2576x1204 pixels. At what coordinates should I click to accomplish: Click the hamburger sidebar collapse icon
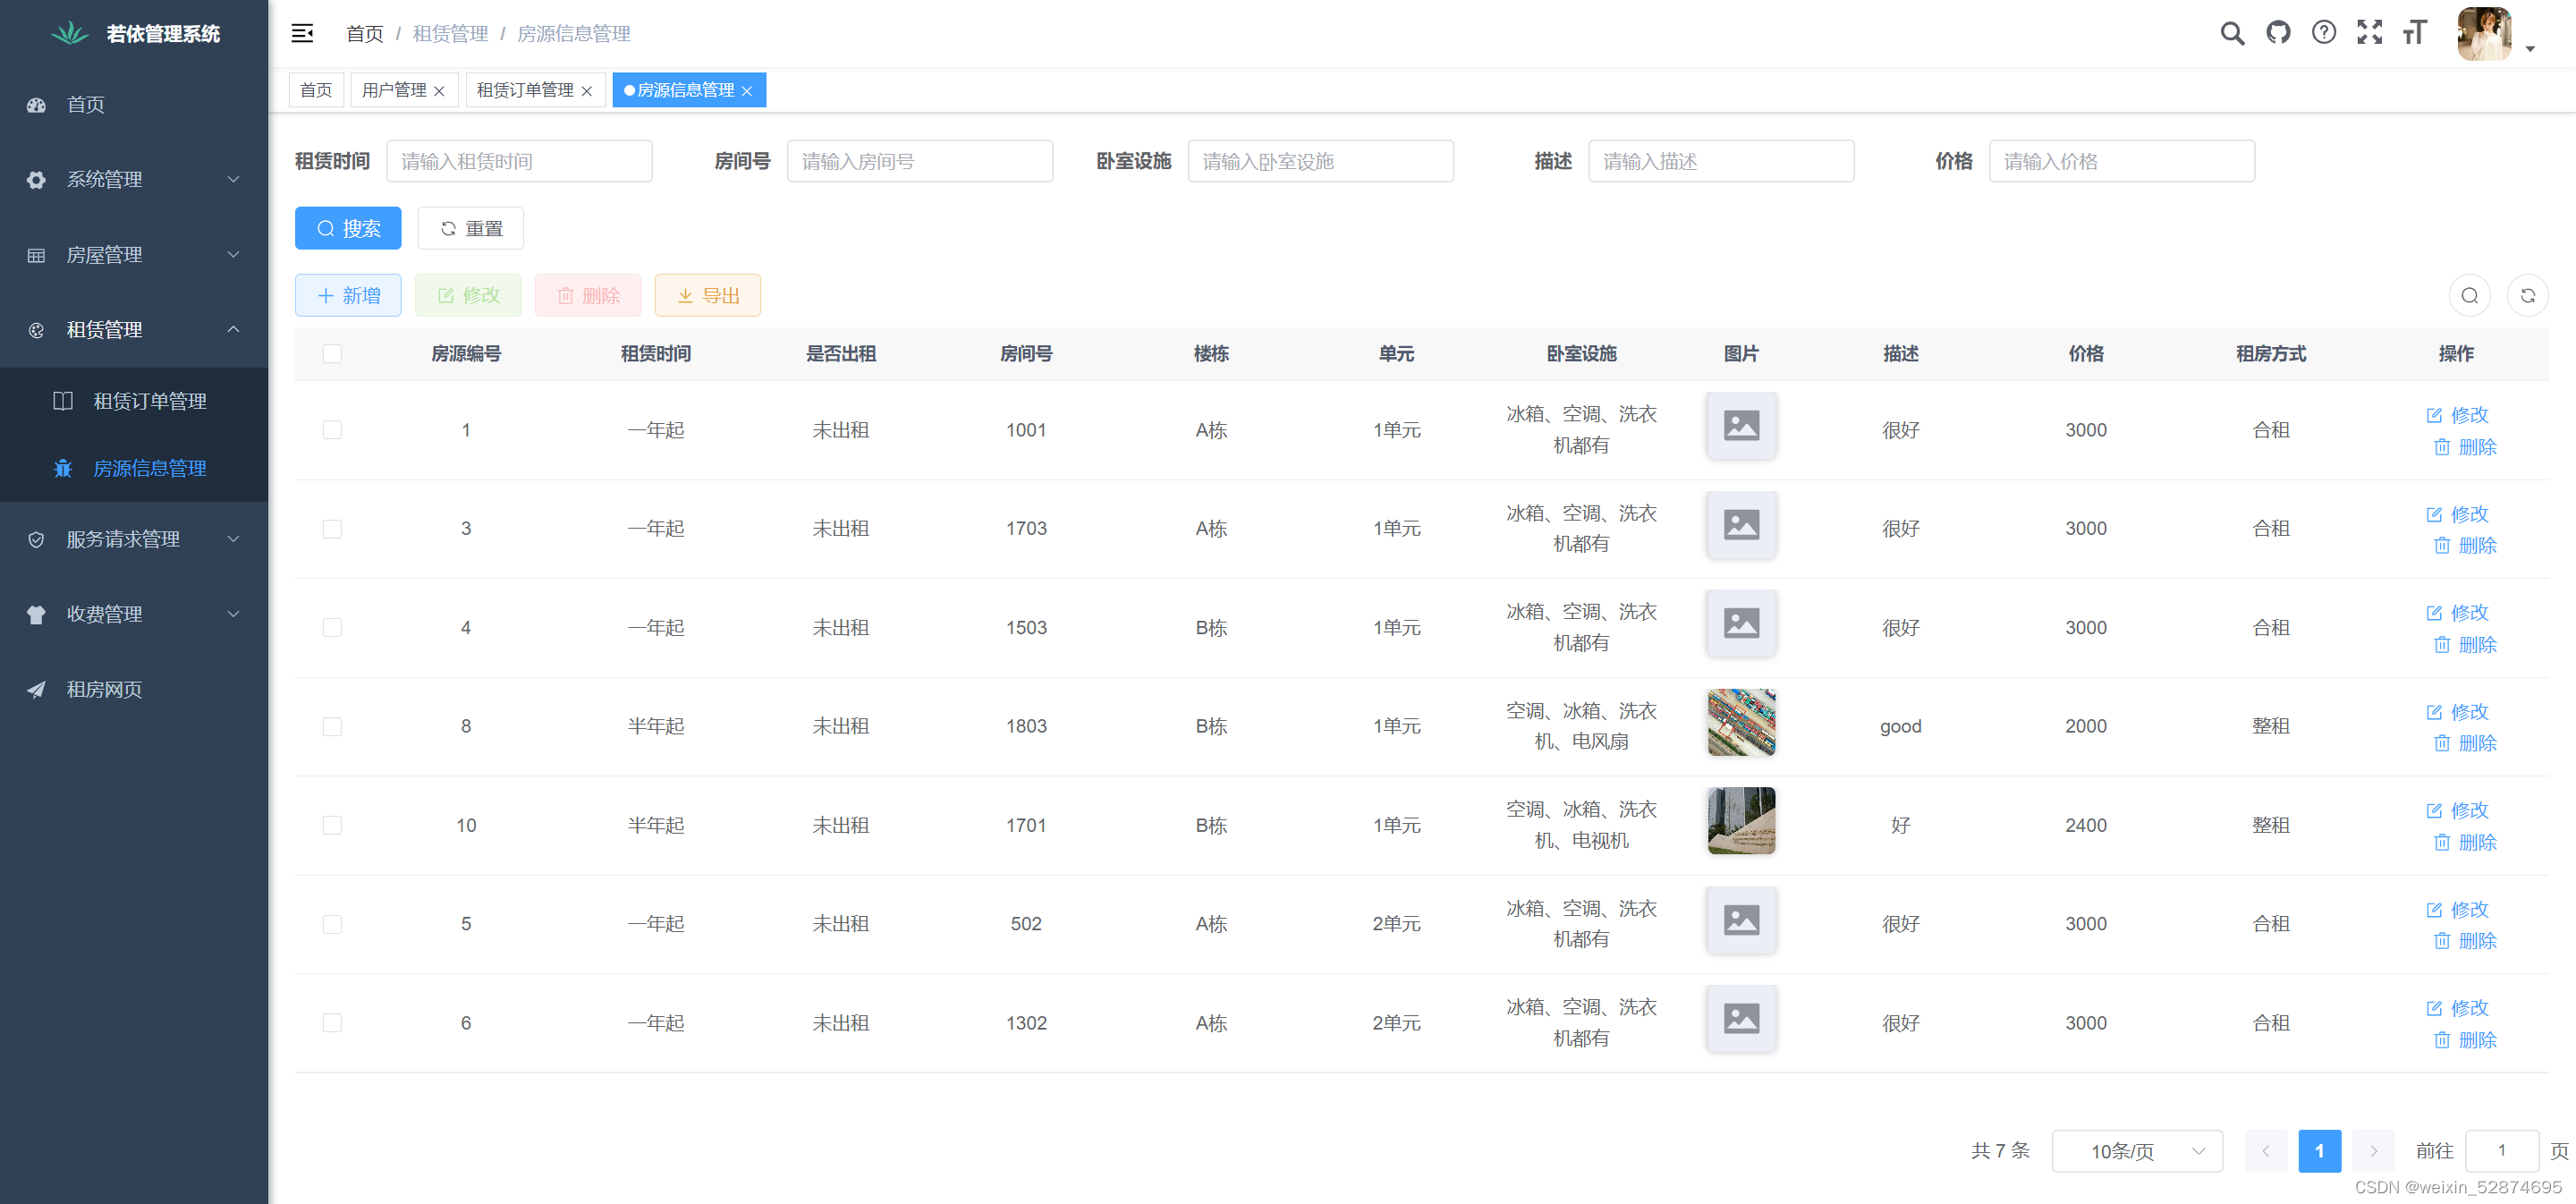[x=302, y=34]
